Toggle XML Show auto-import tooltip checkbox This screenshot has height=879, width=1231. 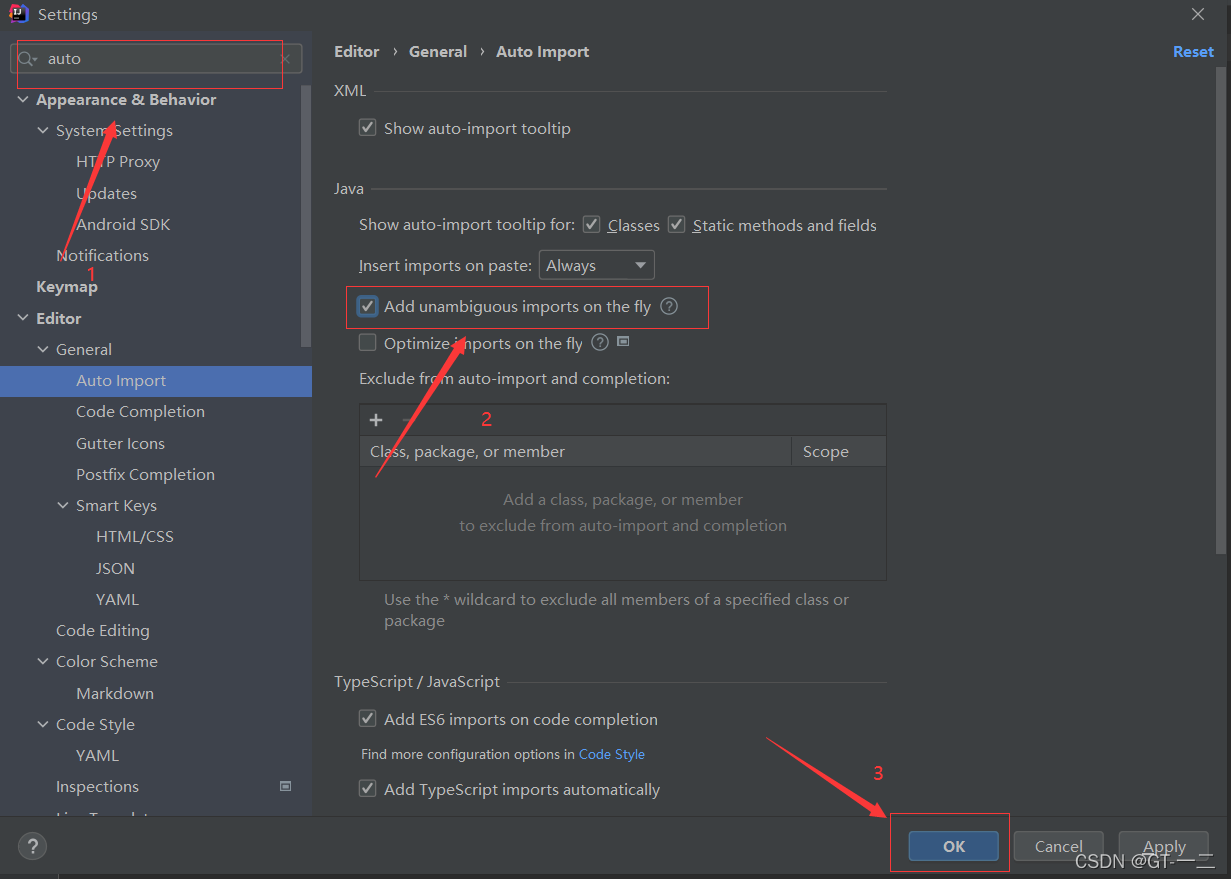[367, 128]
